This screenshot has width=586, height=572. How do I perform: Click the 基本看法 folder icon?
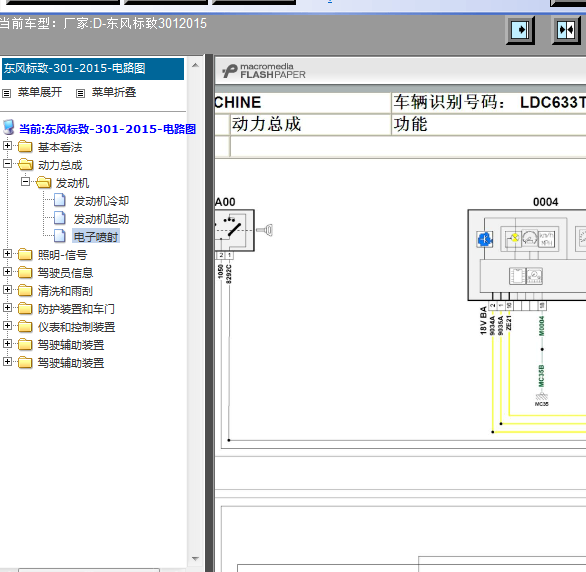point(25,146)
